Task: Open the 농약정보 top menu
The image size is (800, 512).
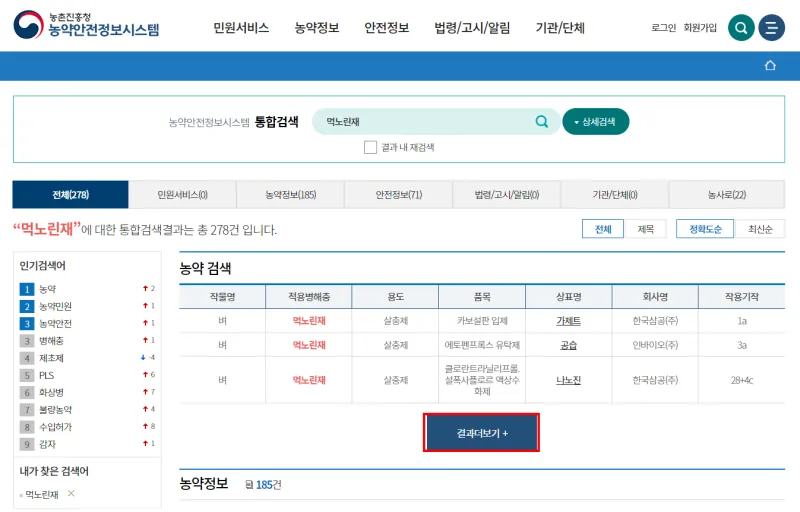Action: [x=316, y=28]
